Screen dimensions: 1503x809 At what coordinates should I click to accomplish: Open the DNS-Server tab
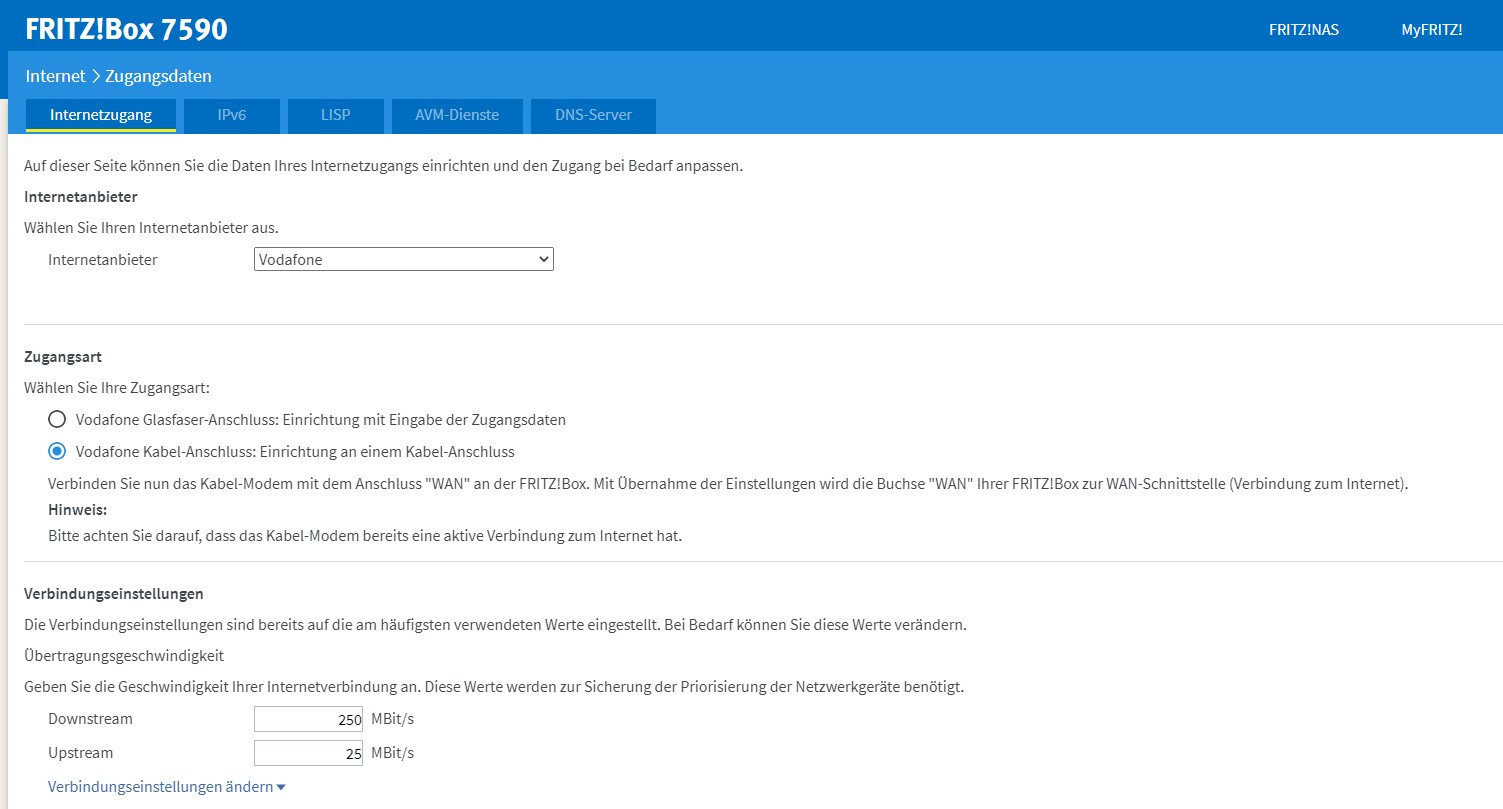[593, 115]
